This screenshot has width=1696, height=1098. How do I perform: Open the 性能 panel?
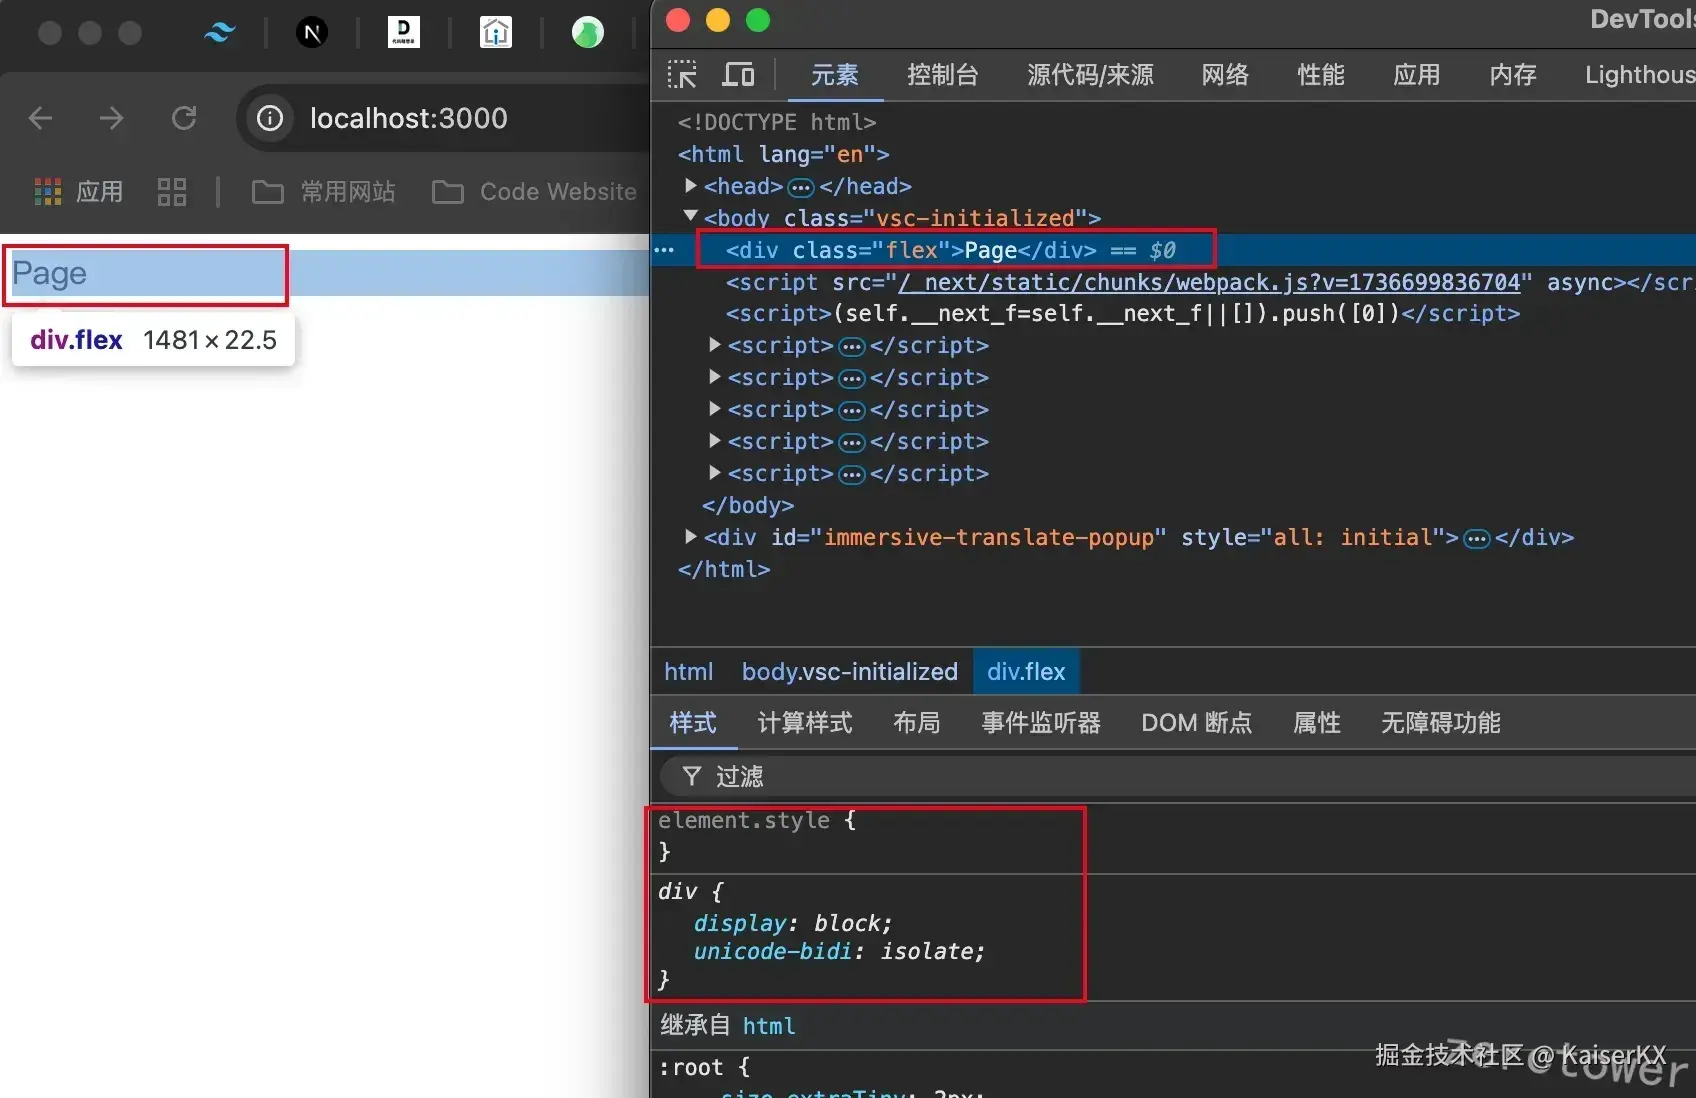1321,75
